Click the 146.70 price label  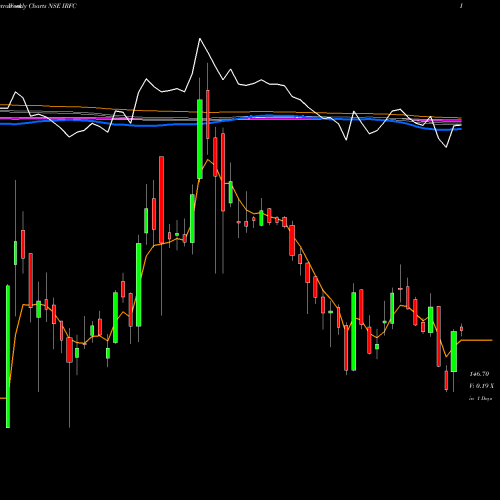click(479, 374)
